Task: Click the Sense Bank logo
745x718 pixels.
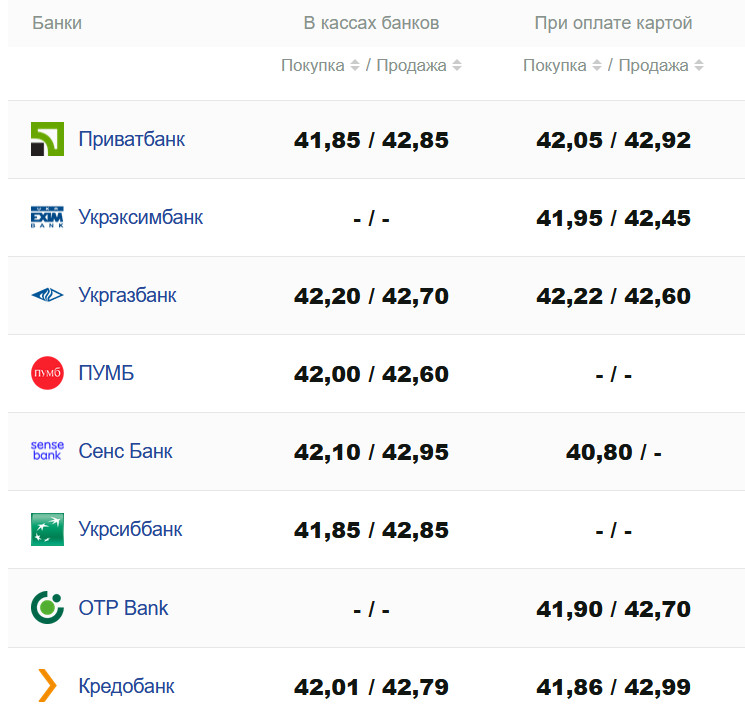Action: click(47, 451)
